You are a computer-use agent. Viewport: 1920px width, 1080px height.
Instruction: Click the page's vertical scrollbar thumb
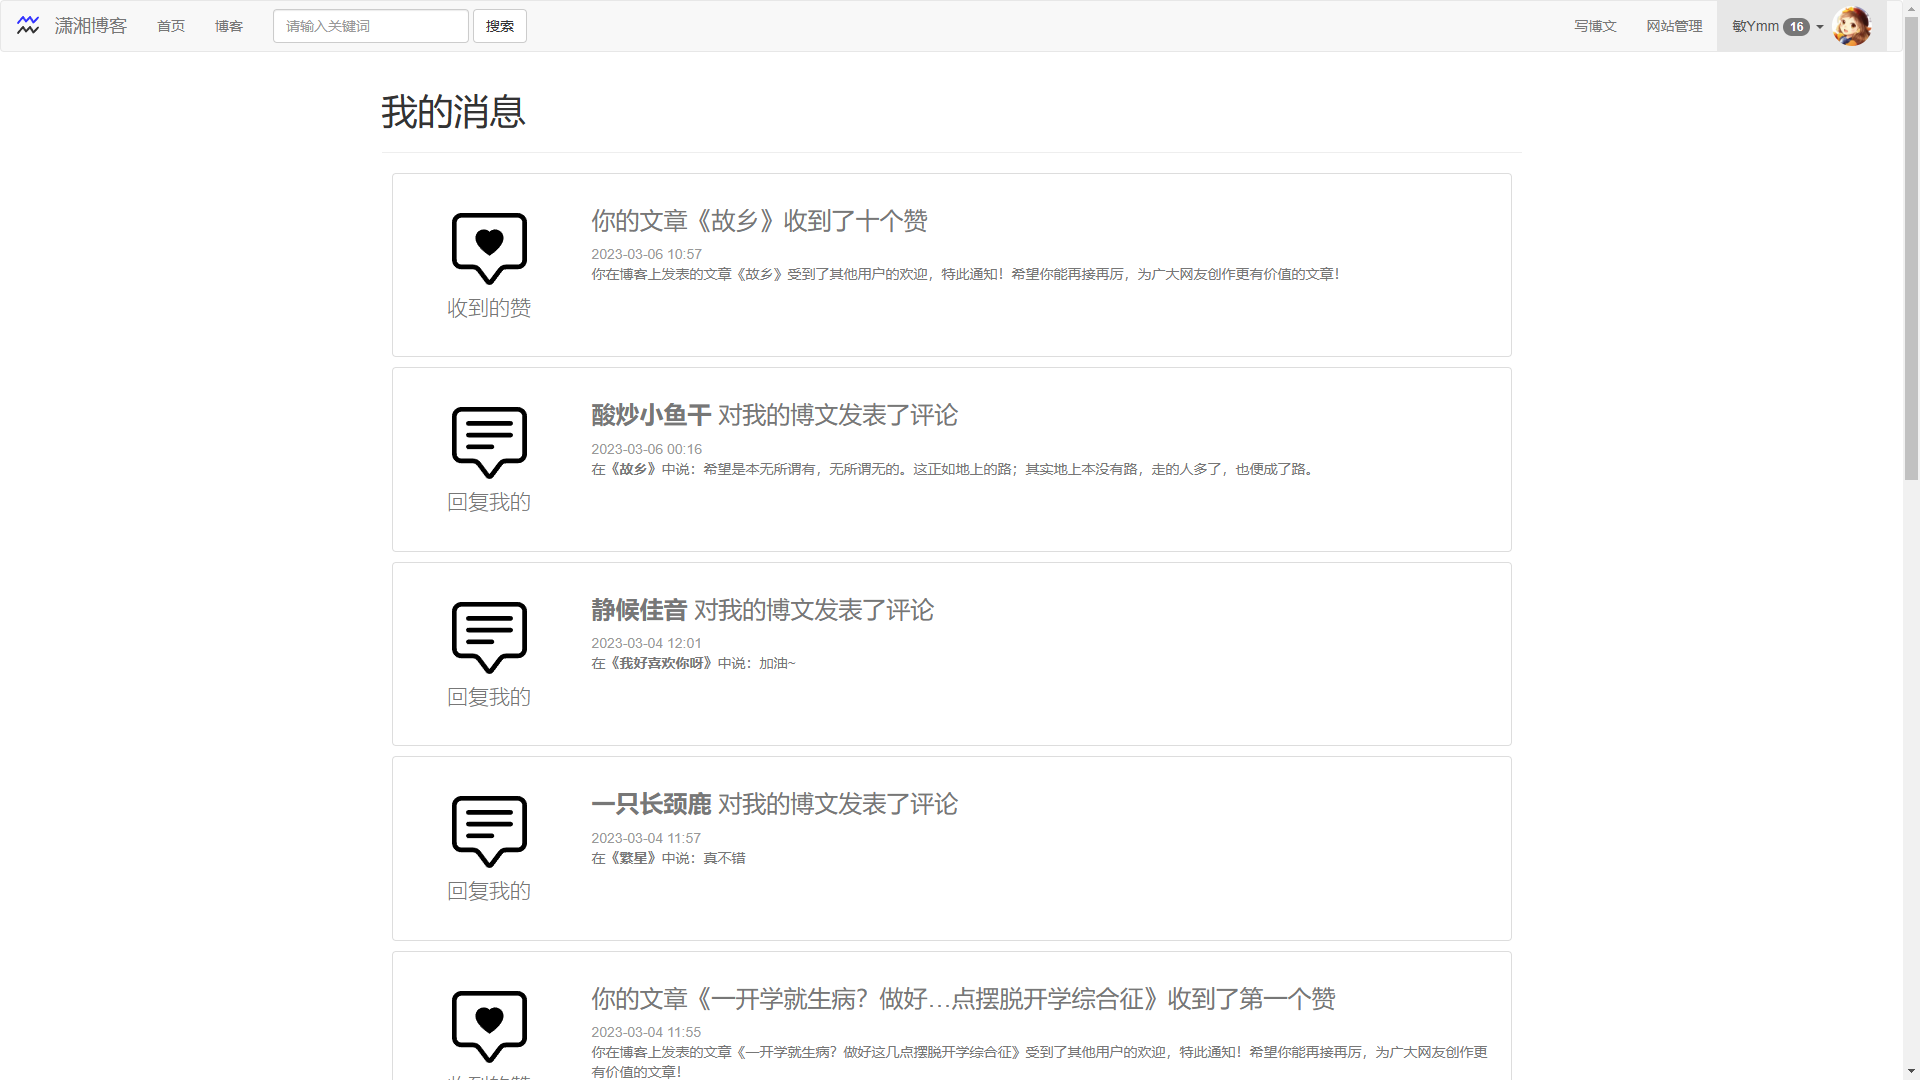click(1911, 250)
